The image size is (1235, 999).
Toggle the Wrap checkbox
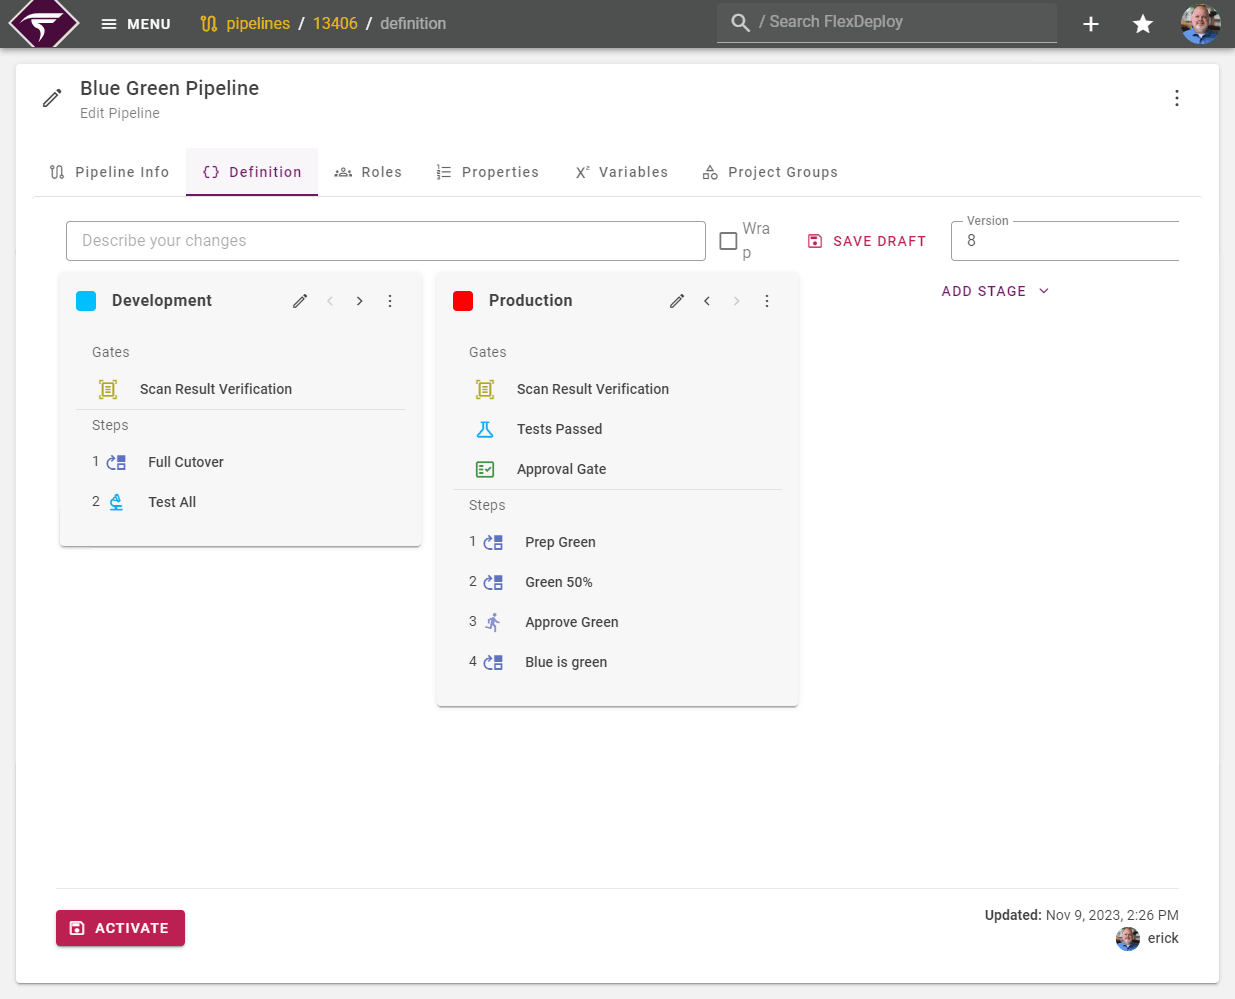(x=729, y=241)
